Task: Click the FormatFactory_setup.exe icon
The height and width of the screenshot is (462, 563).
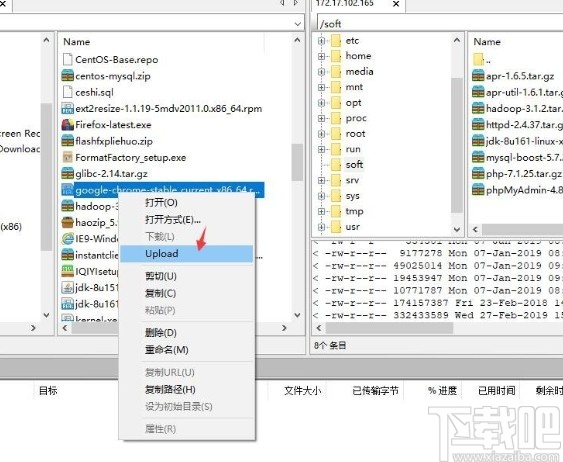Action: [x=68, y=157]
